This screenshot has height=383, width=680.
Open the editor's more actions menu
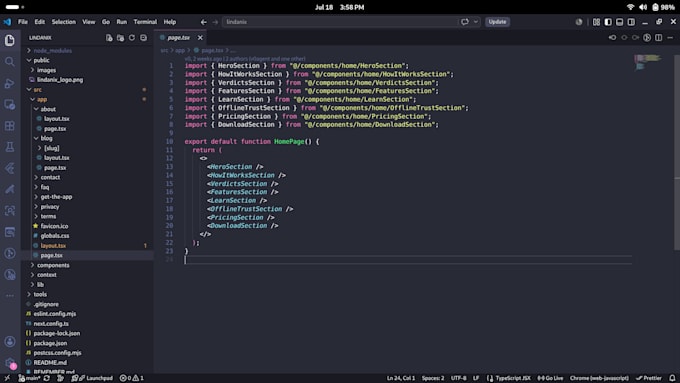pos(670,38)
